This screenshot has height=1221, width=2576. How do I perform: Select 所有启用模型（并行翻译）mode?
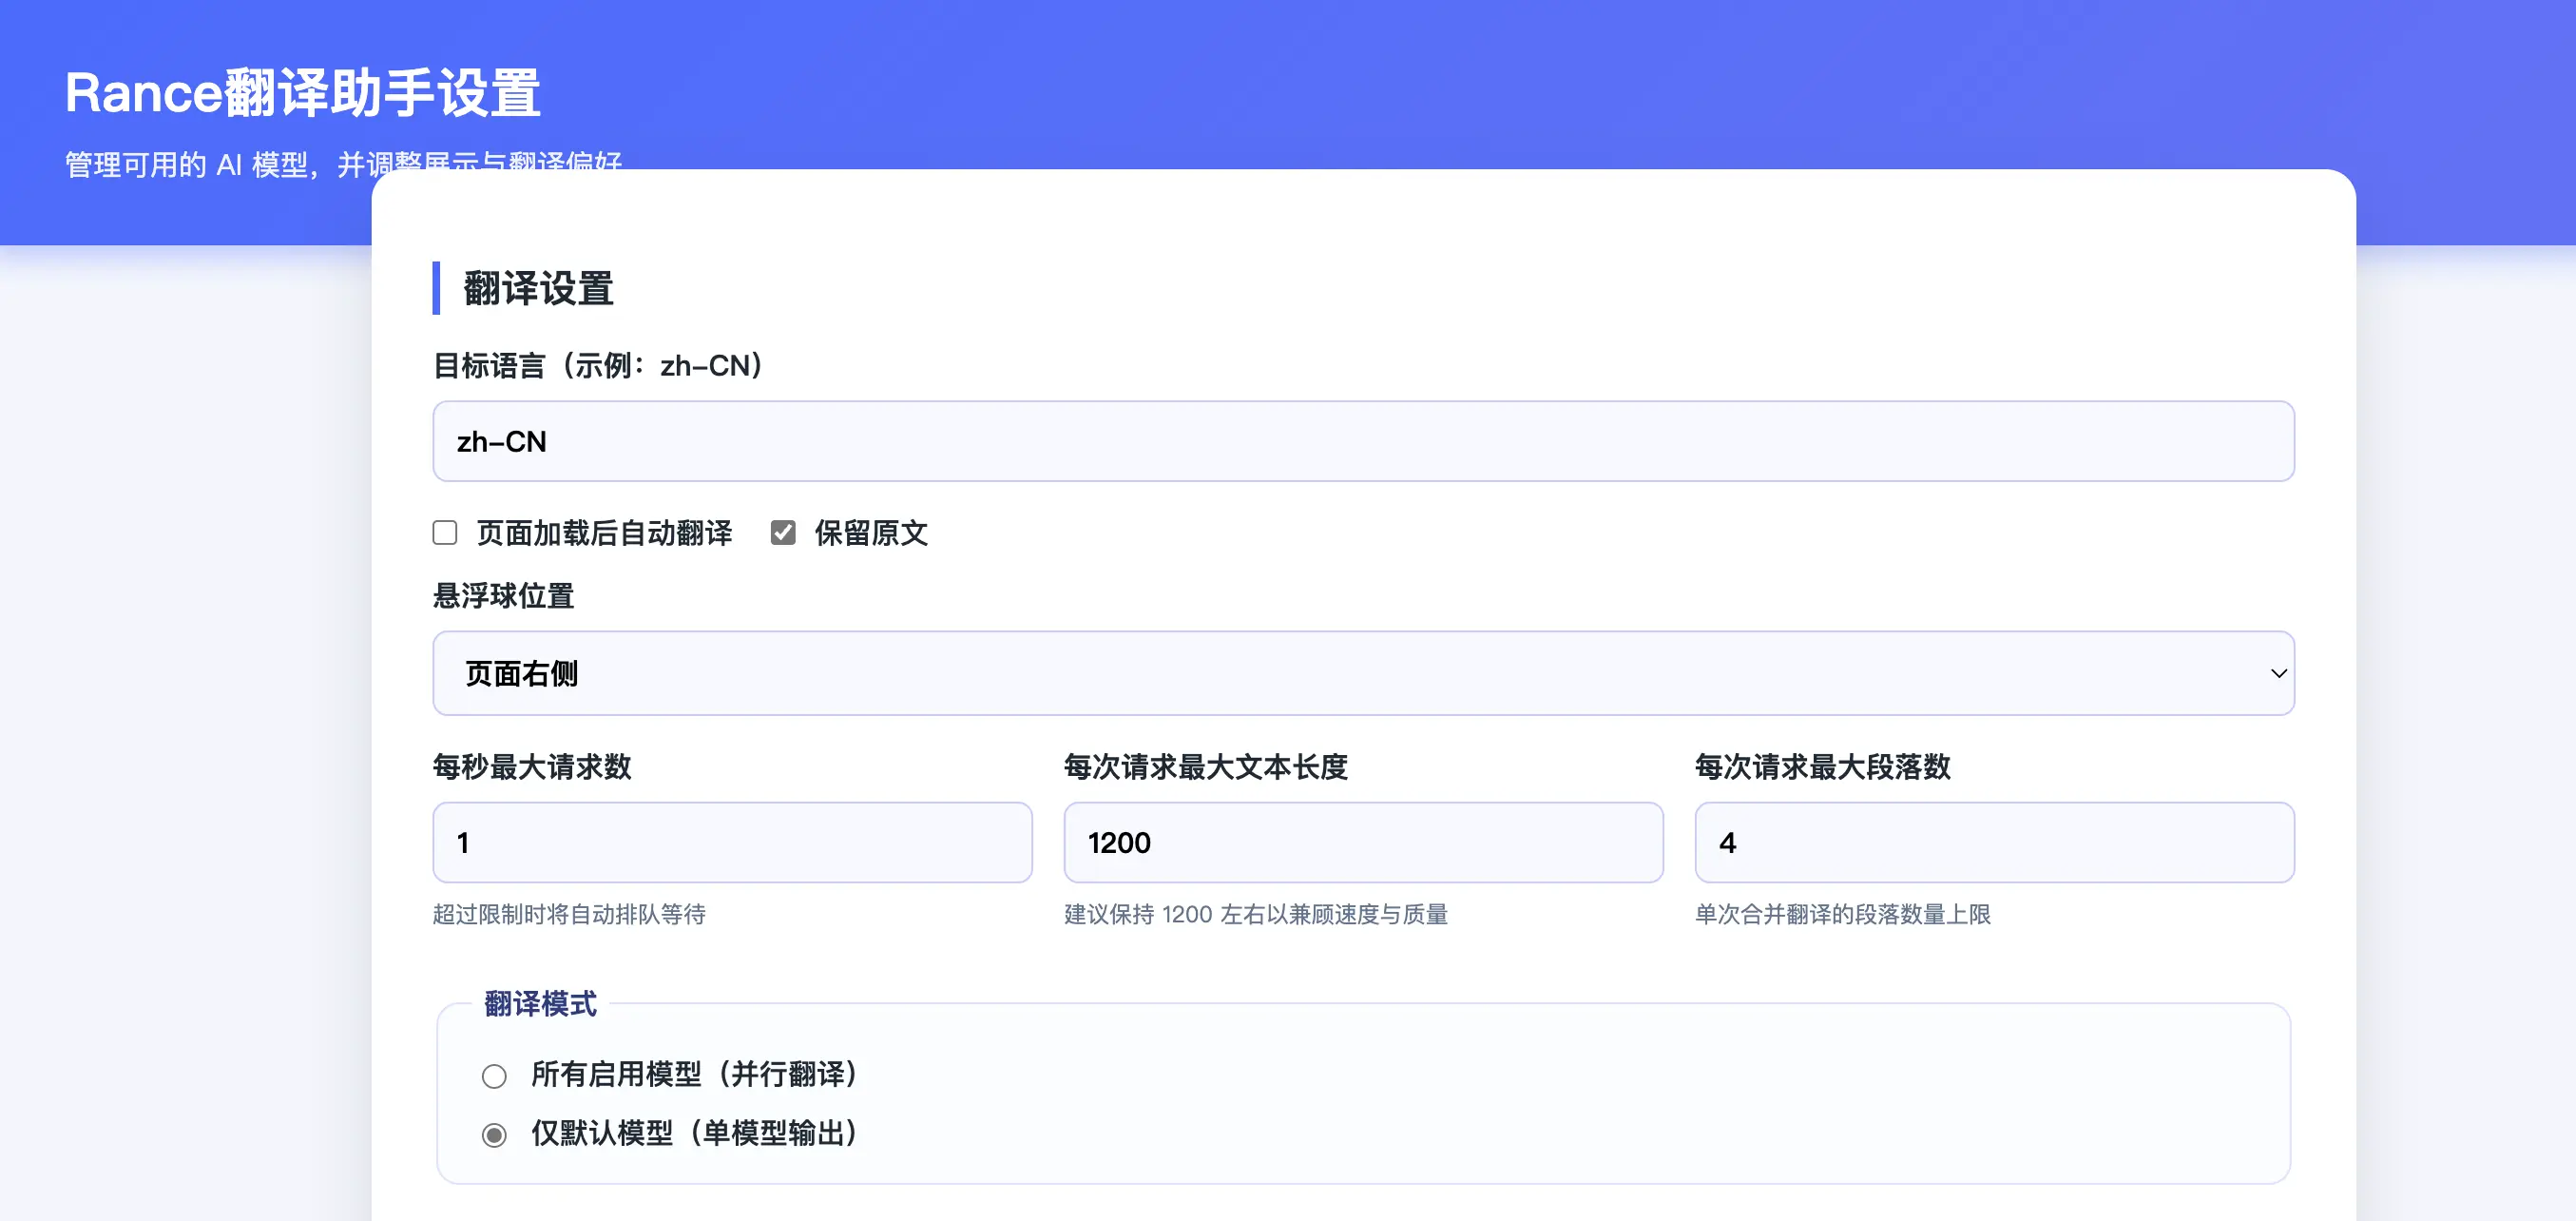[x=495, y=1075]
